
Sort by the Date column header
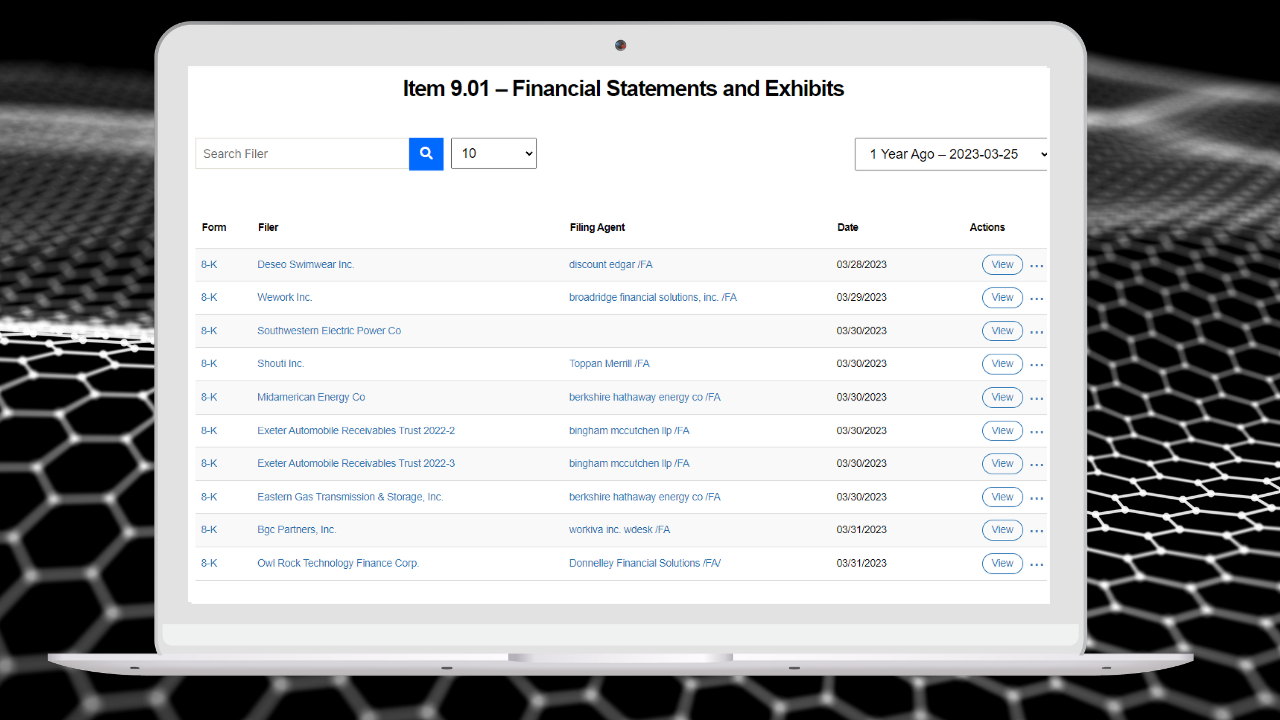coord(848,228)
